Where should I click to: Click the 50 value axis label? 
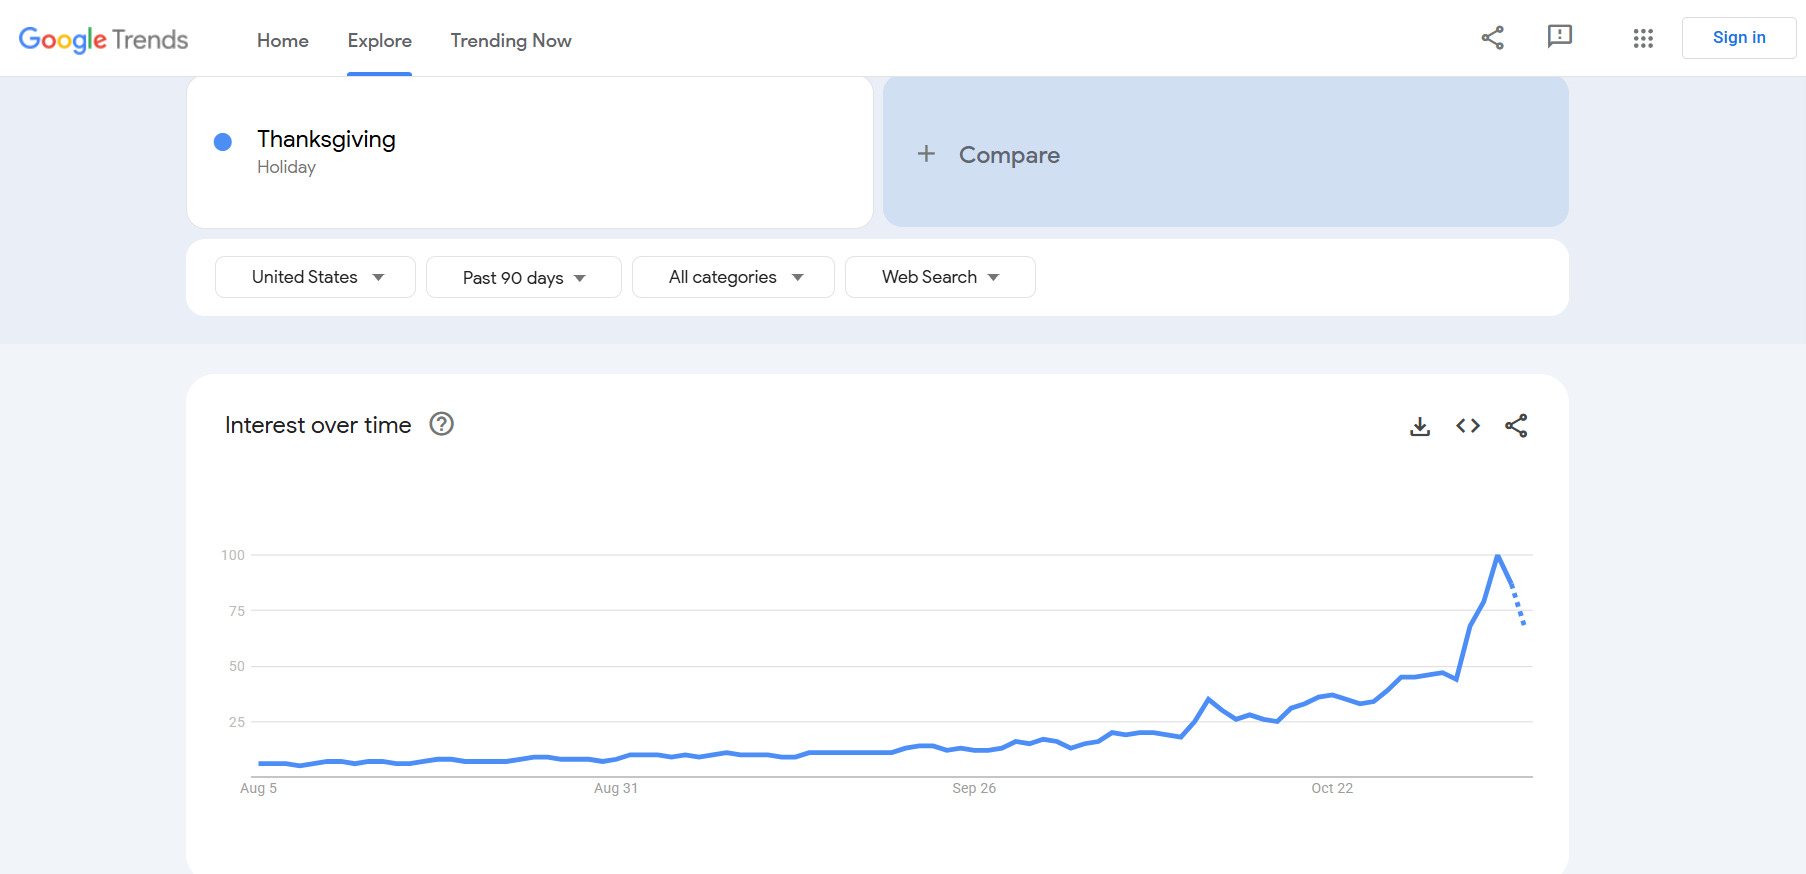tap(237, 666)
